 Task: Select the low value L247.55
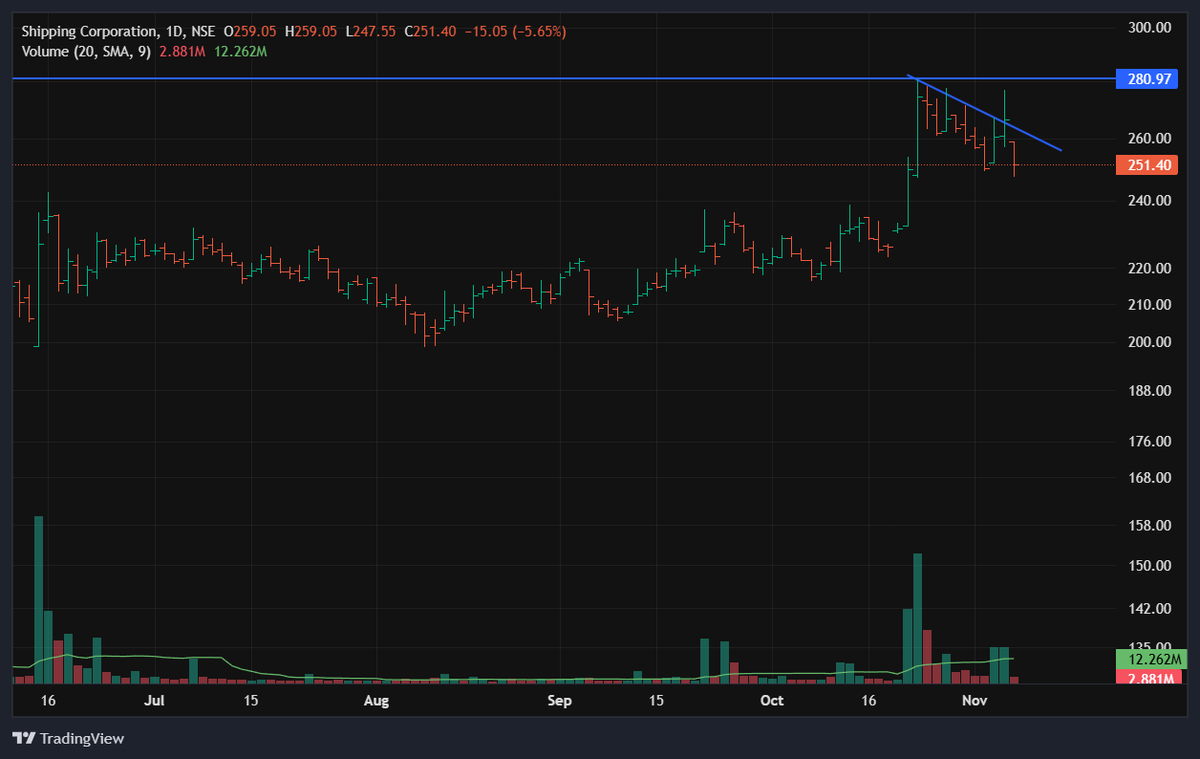pos(372,32)
